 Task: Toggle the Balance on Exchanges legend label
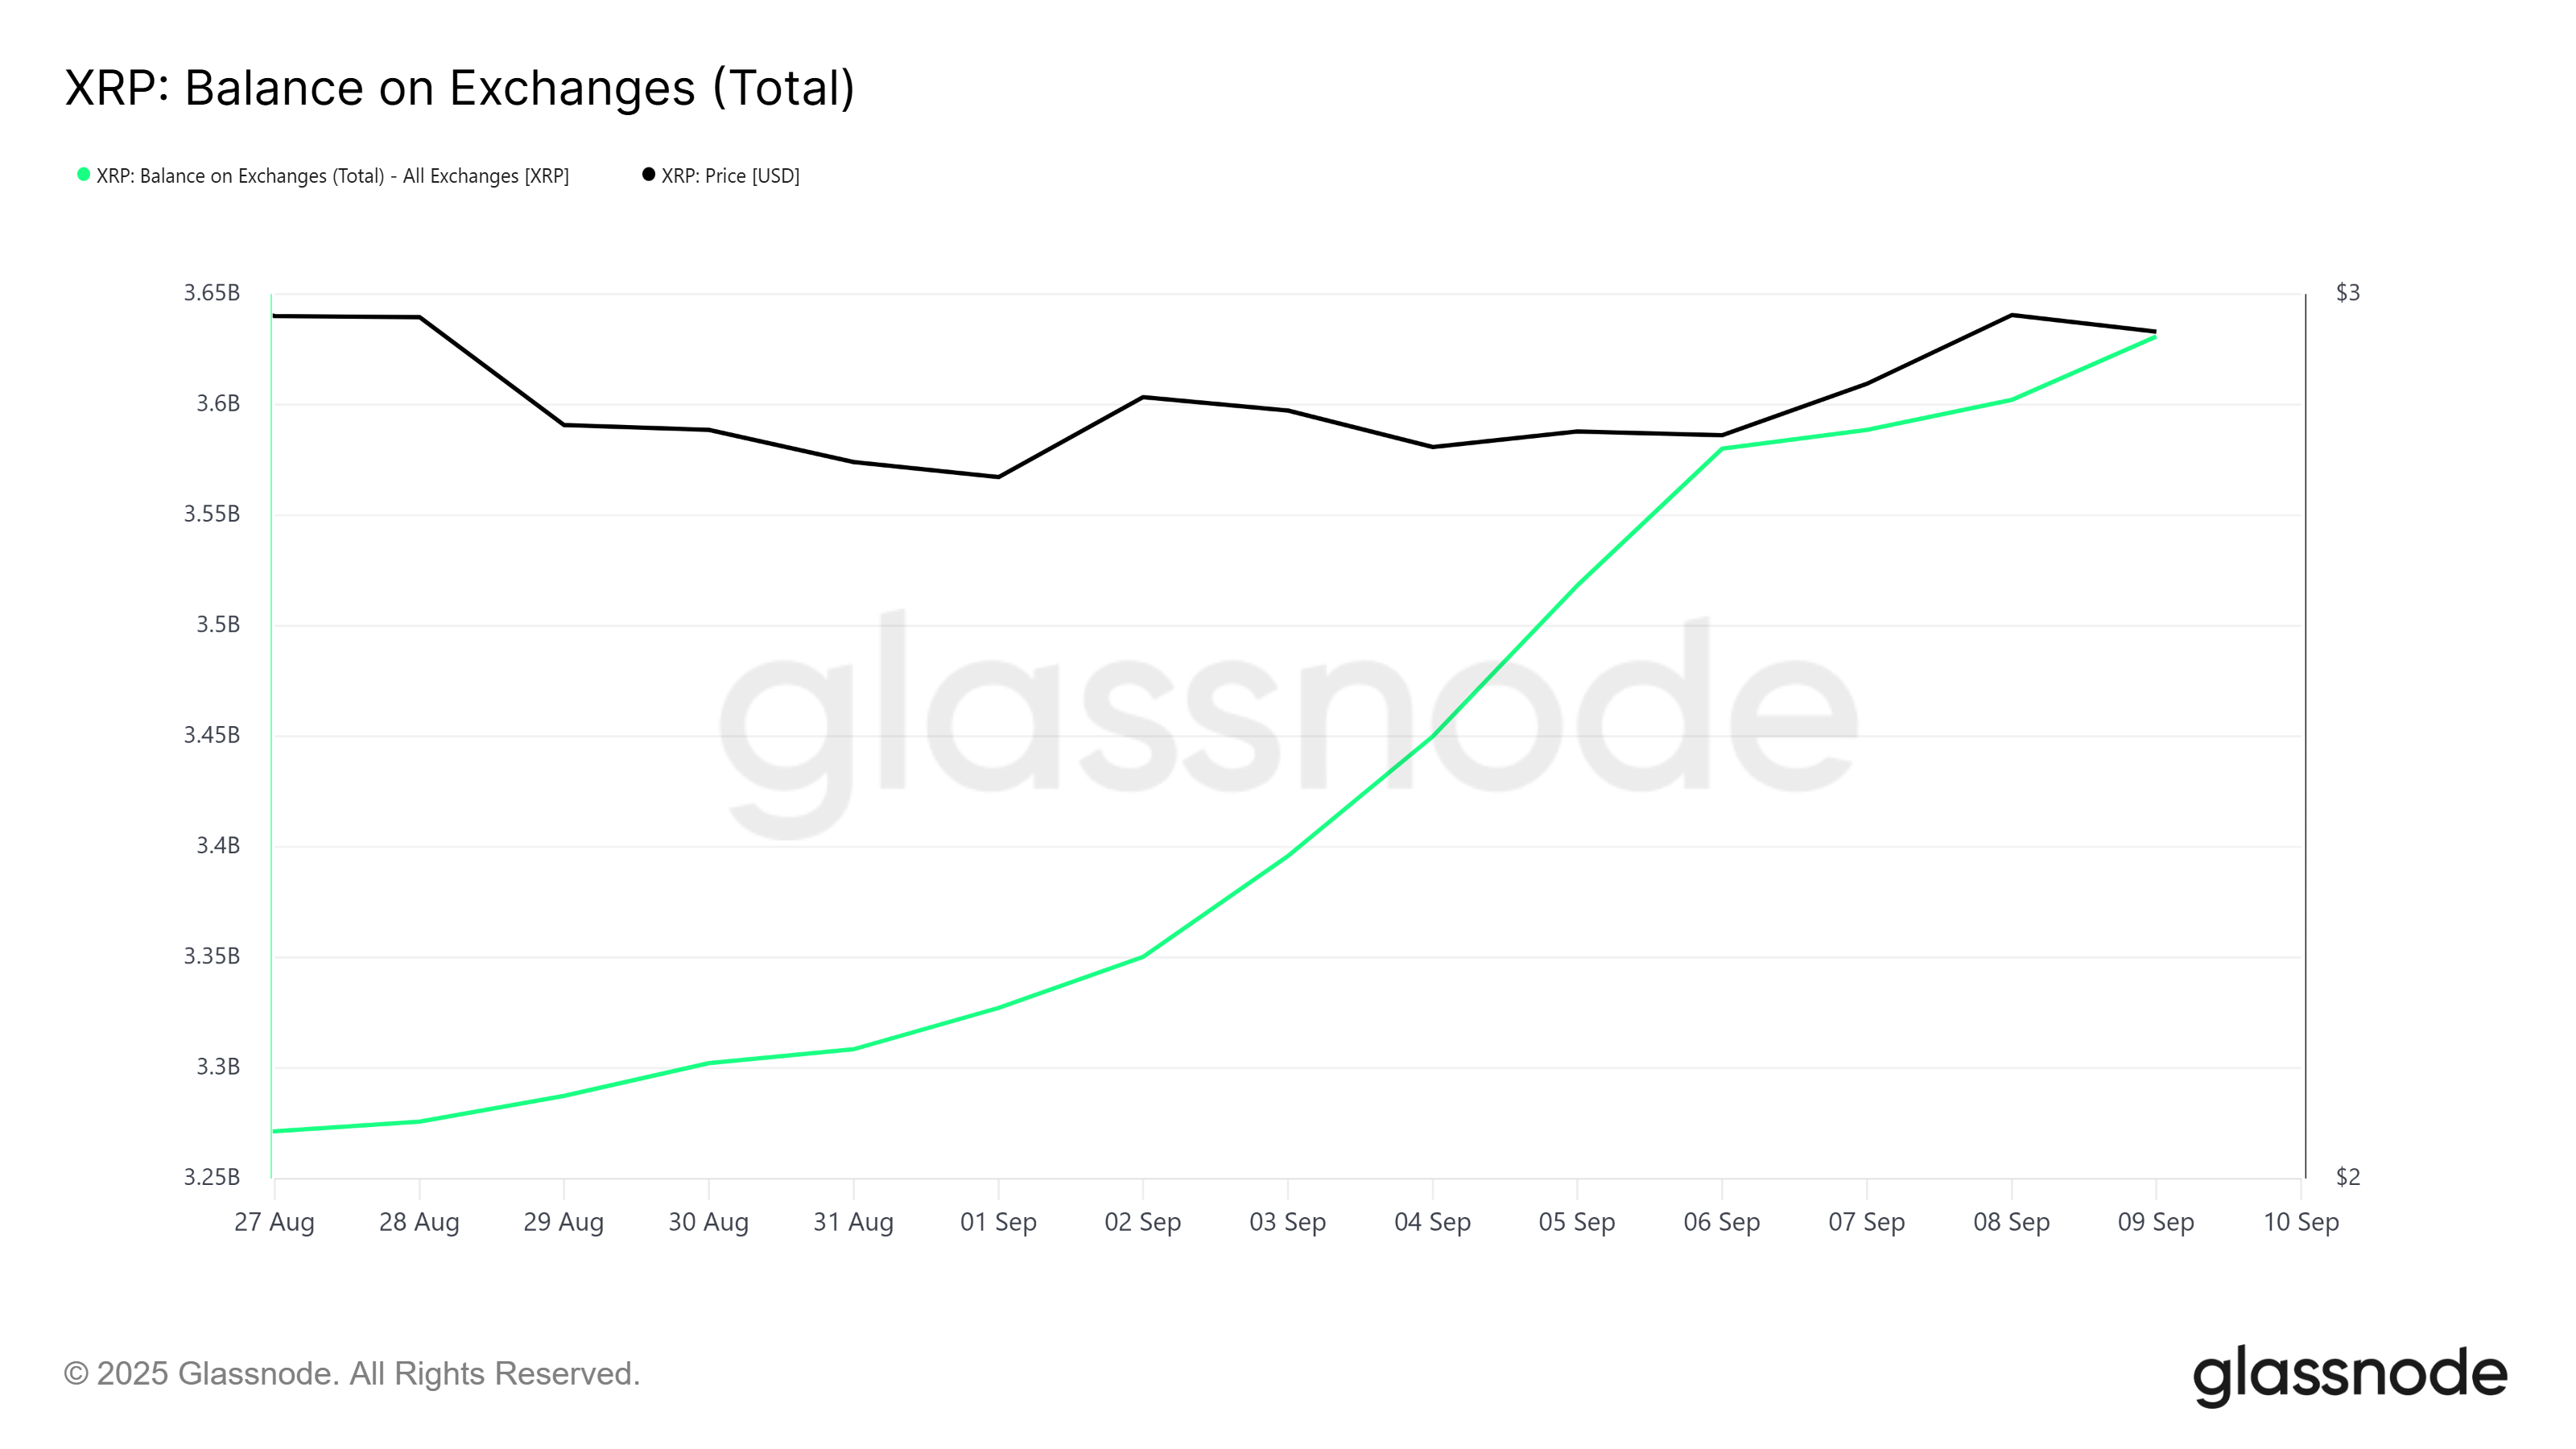332,176
